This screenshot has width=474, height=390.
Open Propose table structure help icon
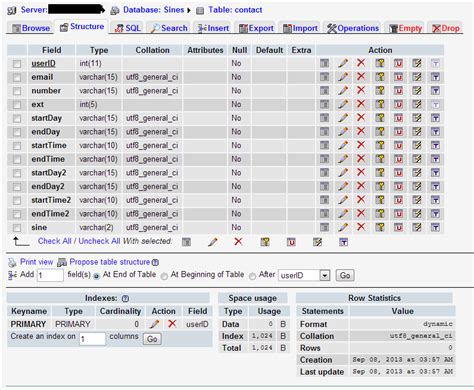tap(155, 262)
